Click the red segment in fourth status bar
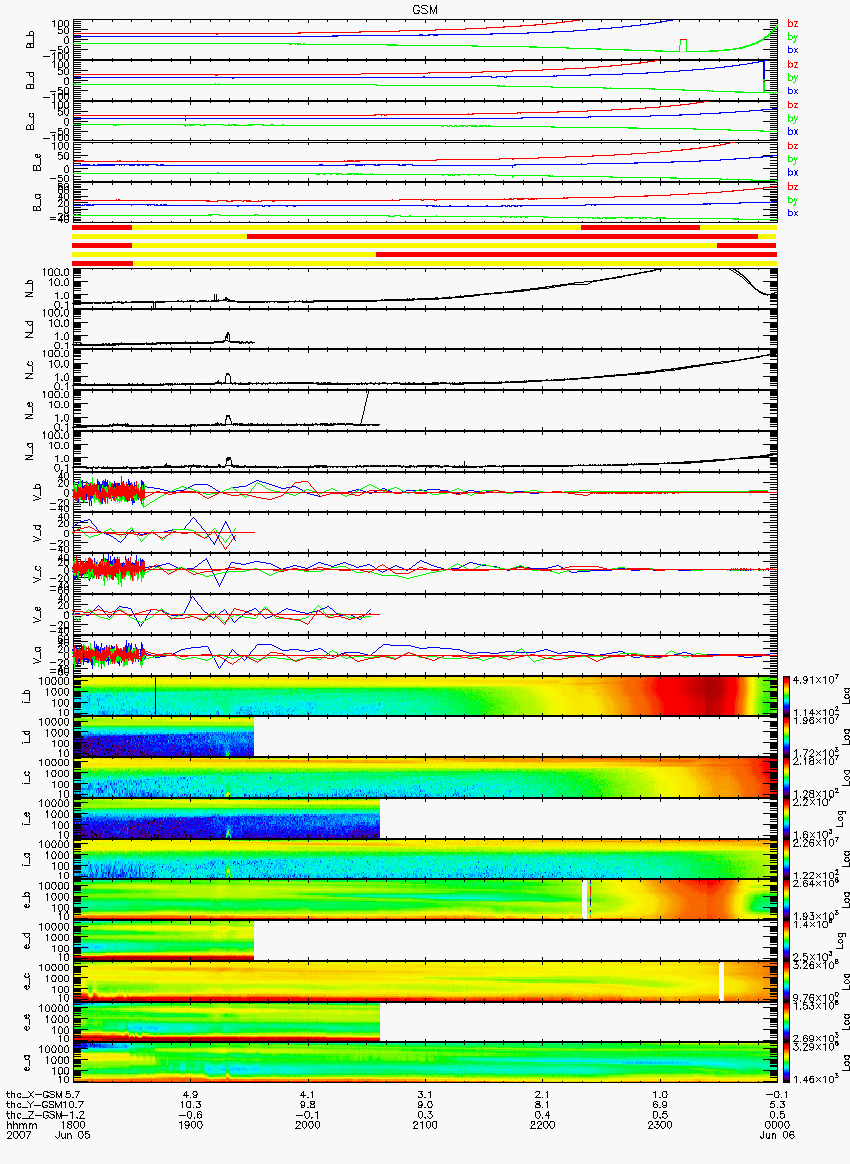The image size is (850, 1164). (576, 254)
